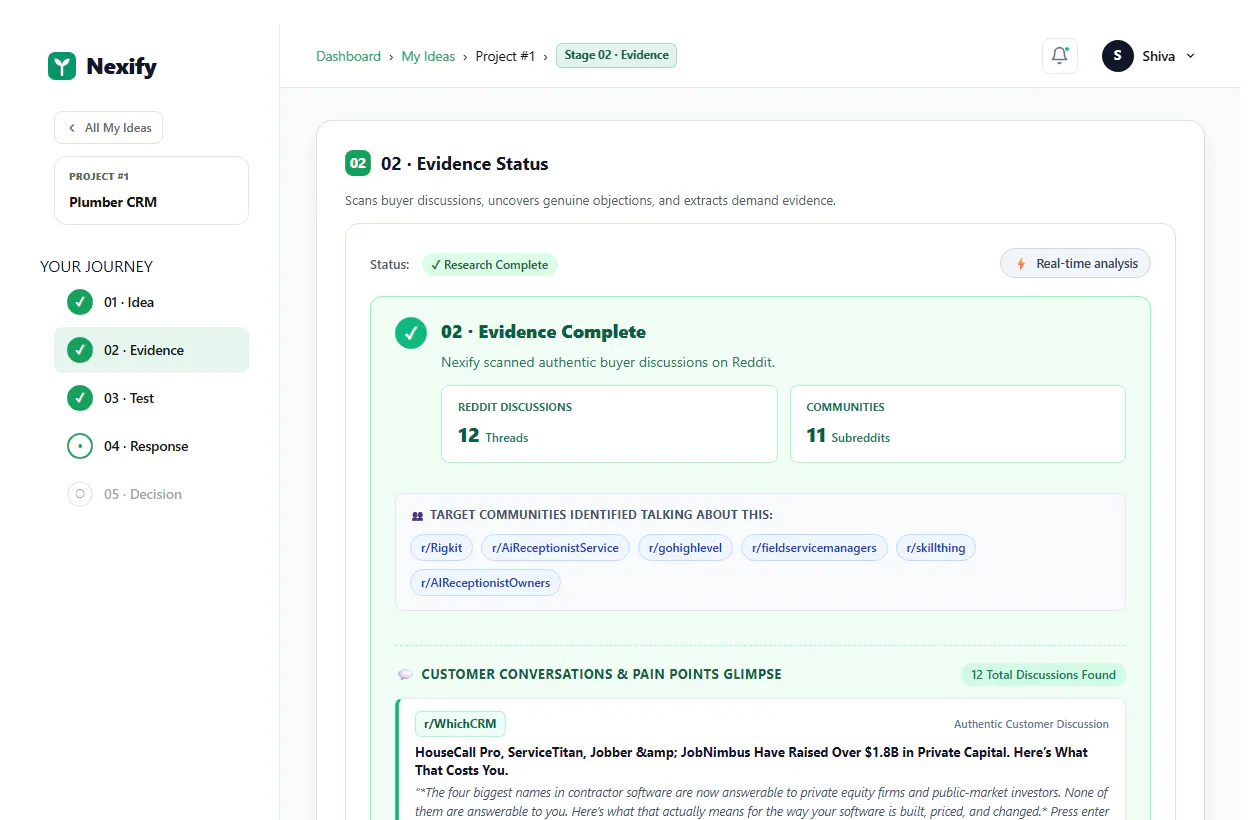
Task: Click the speech bubble icon beside Customer Conversations
Action: pyautogui.click(x=405, y=675)
